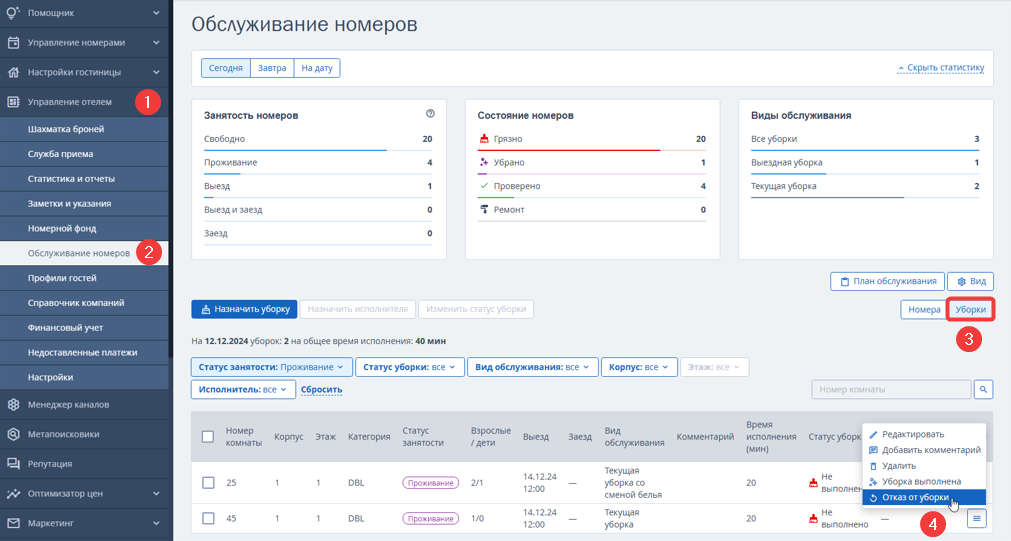Toggle the select-all checkbox in table header
Viewport: 1011px width, 541px height.
(208, 437)
